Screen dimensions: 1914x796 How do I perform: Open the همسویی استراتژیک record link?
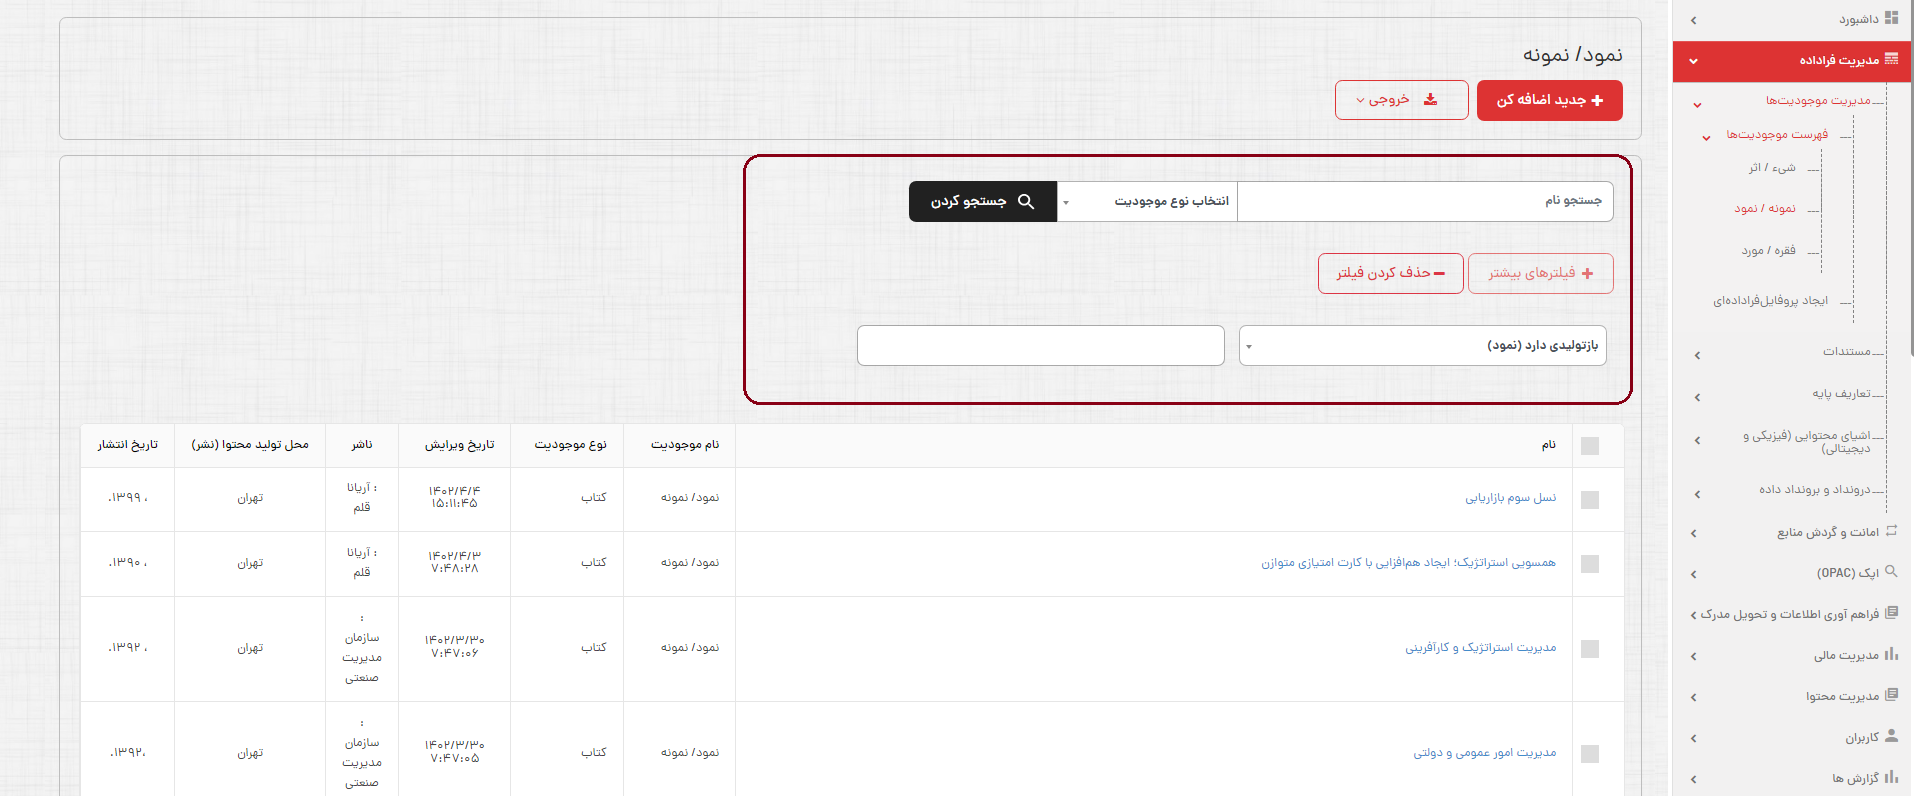1408,563
